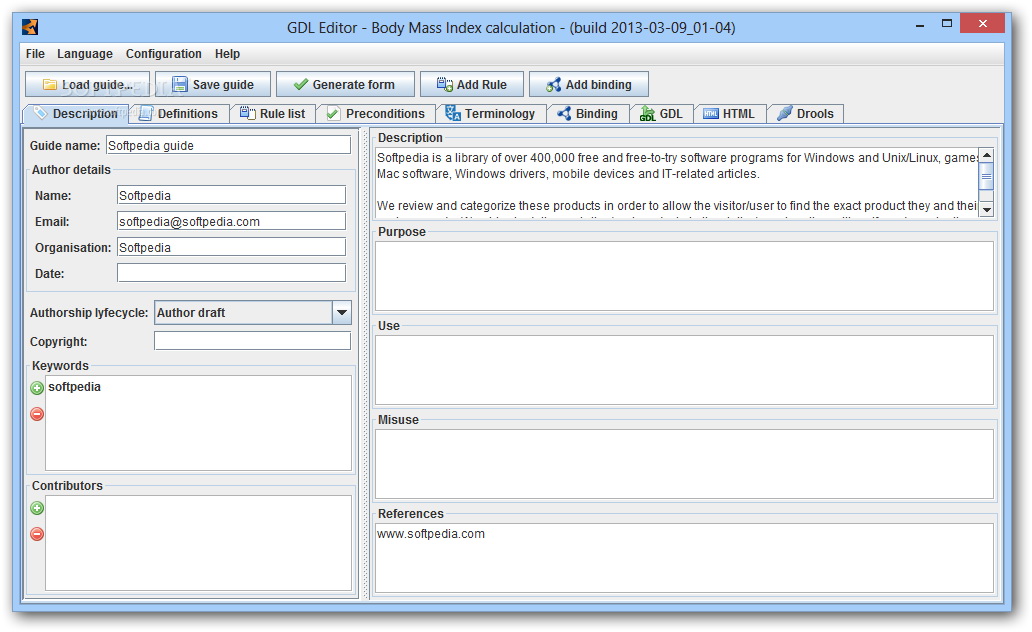Click the Email input field
The image size is (1032, 632).
pos(231,221)
